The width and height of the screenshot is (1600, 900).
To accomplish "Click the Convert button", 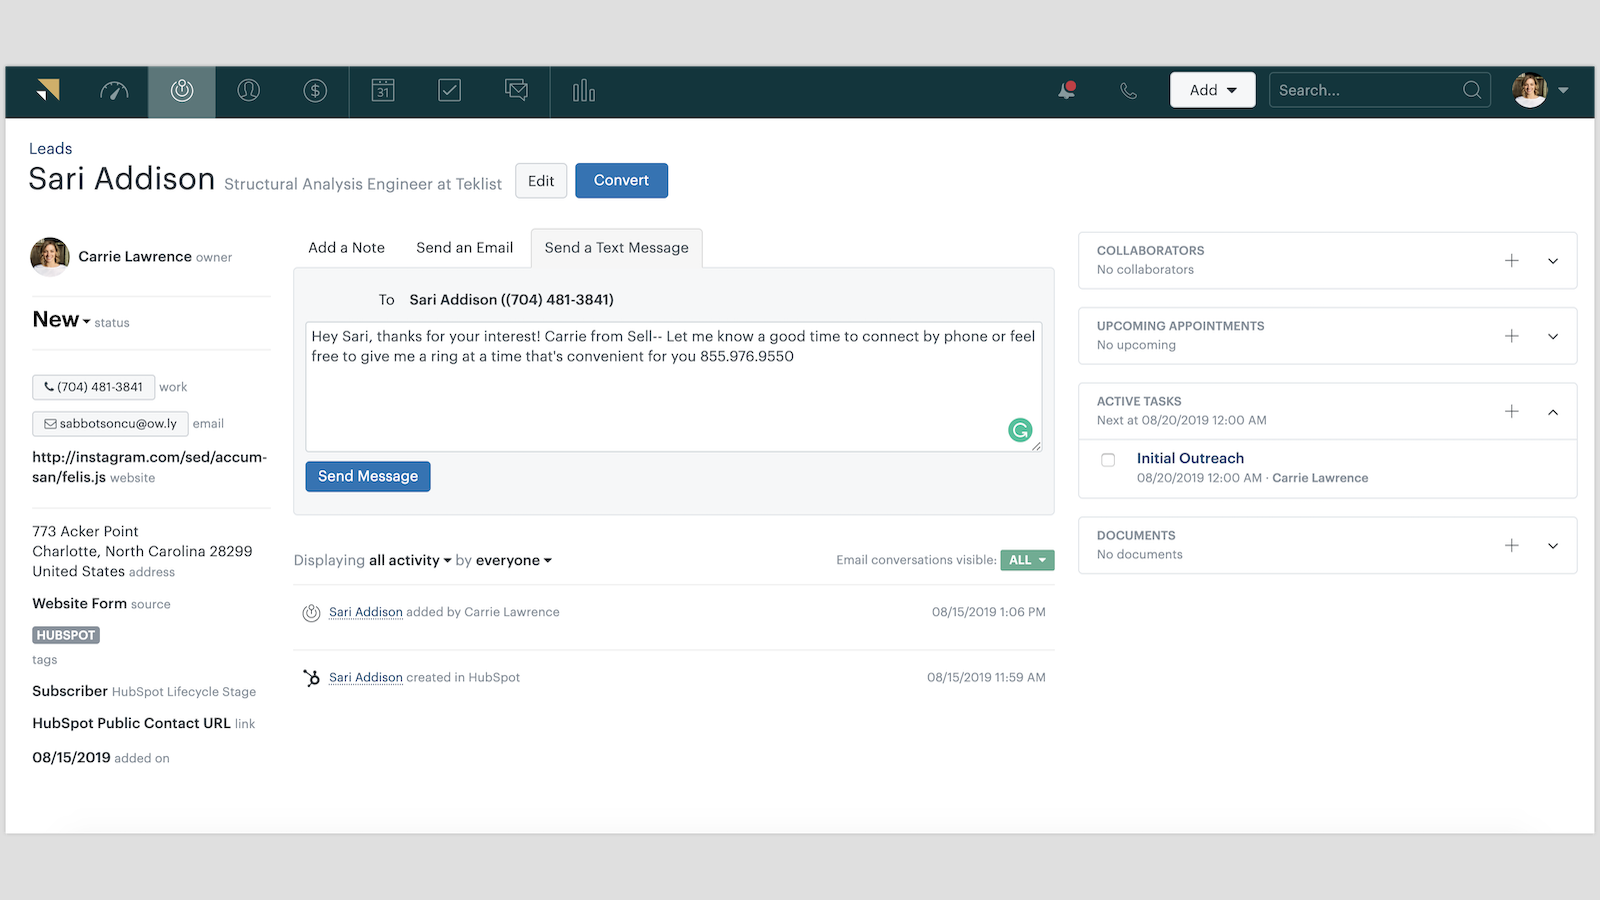I will point(621,180).
